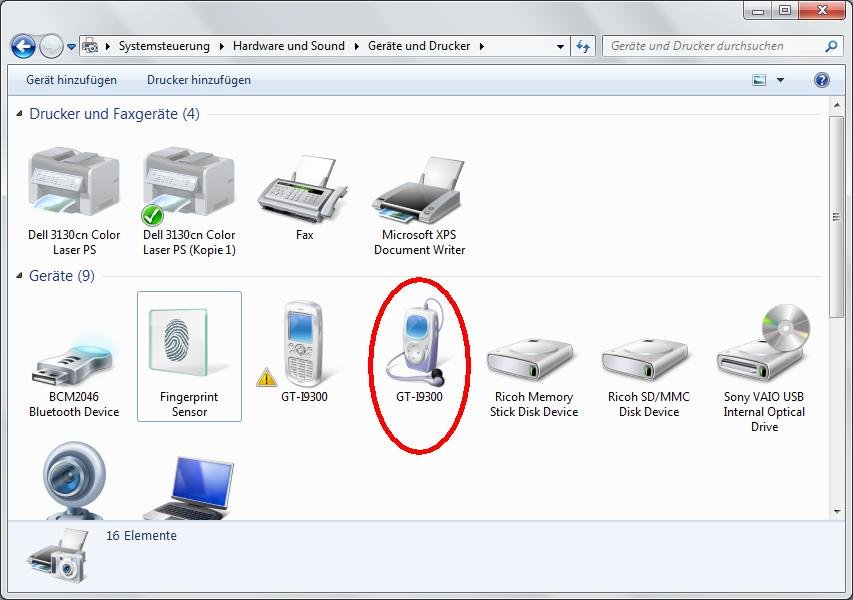Click Gerät hinzufügen button

coord(71,80)
